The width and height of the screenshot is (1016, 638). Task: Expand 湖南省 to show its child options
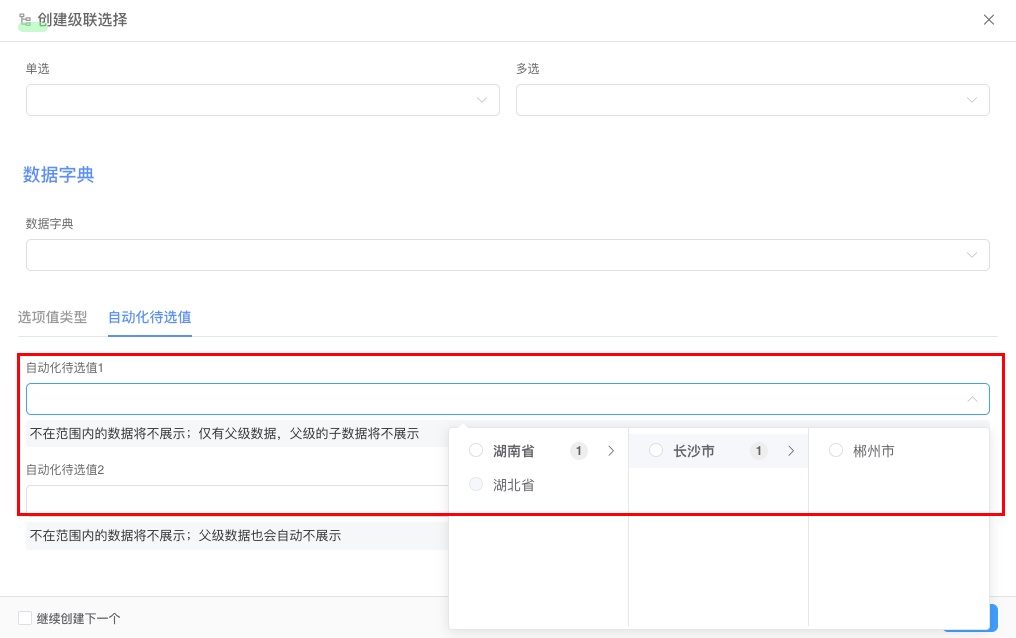pos(611,450)
